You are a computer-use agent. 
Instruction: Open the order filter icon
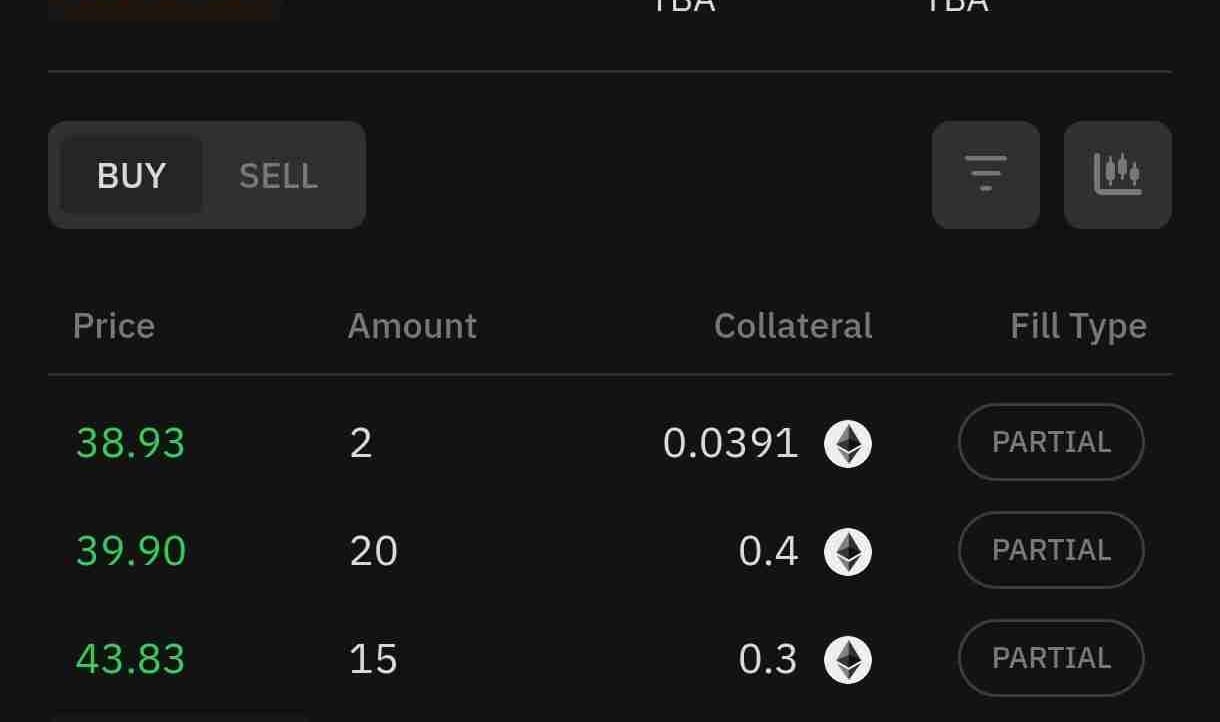[x=985, y=175]
